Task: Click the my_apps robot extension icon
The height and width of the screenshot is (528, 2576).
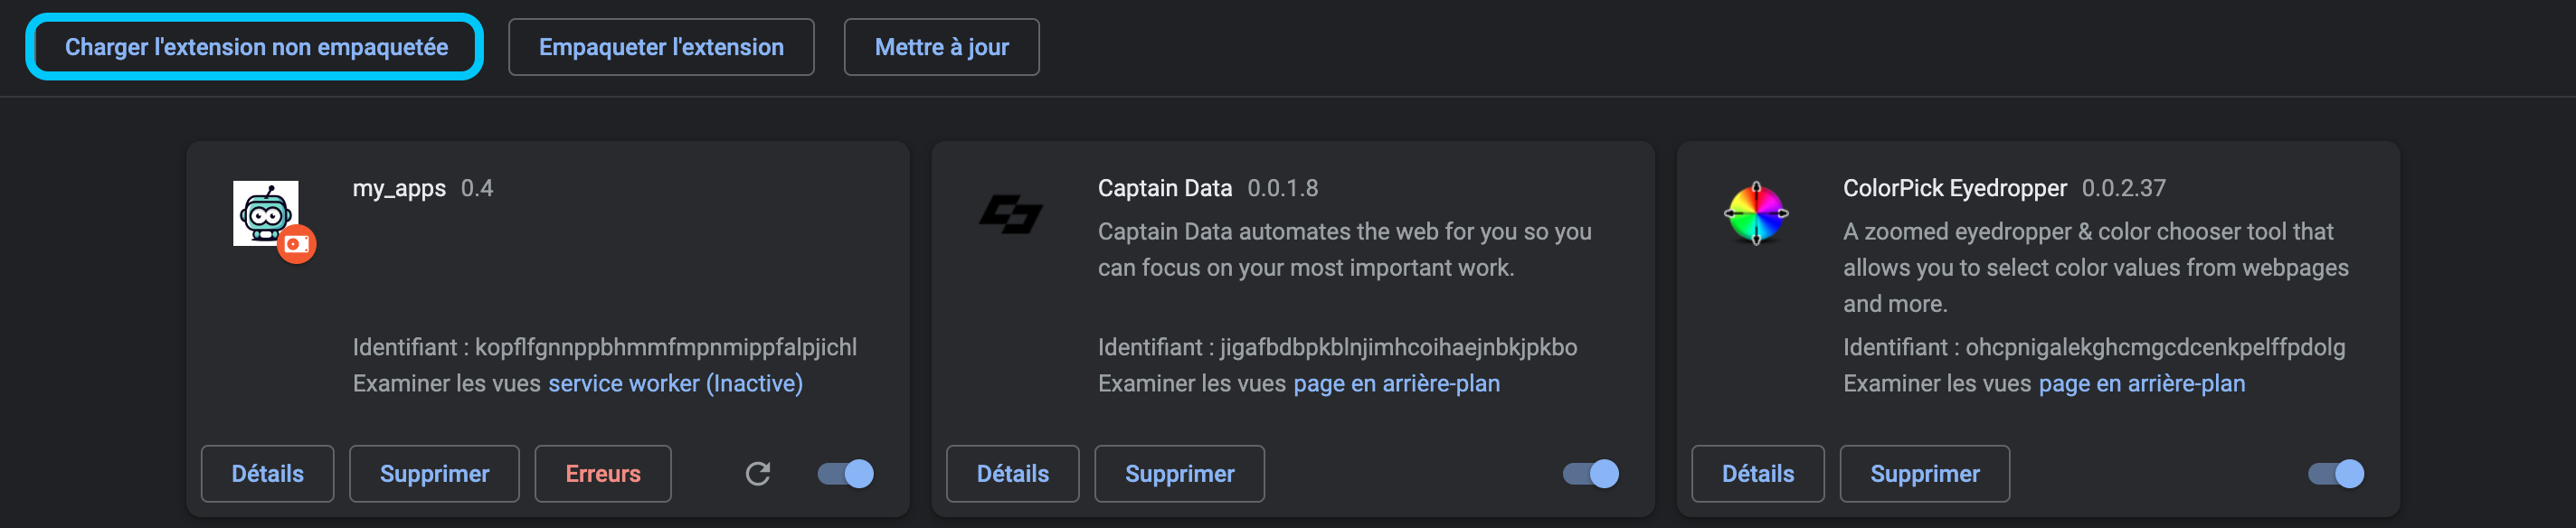Action: pos(266,213)
